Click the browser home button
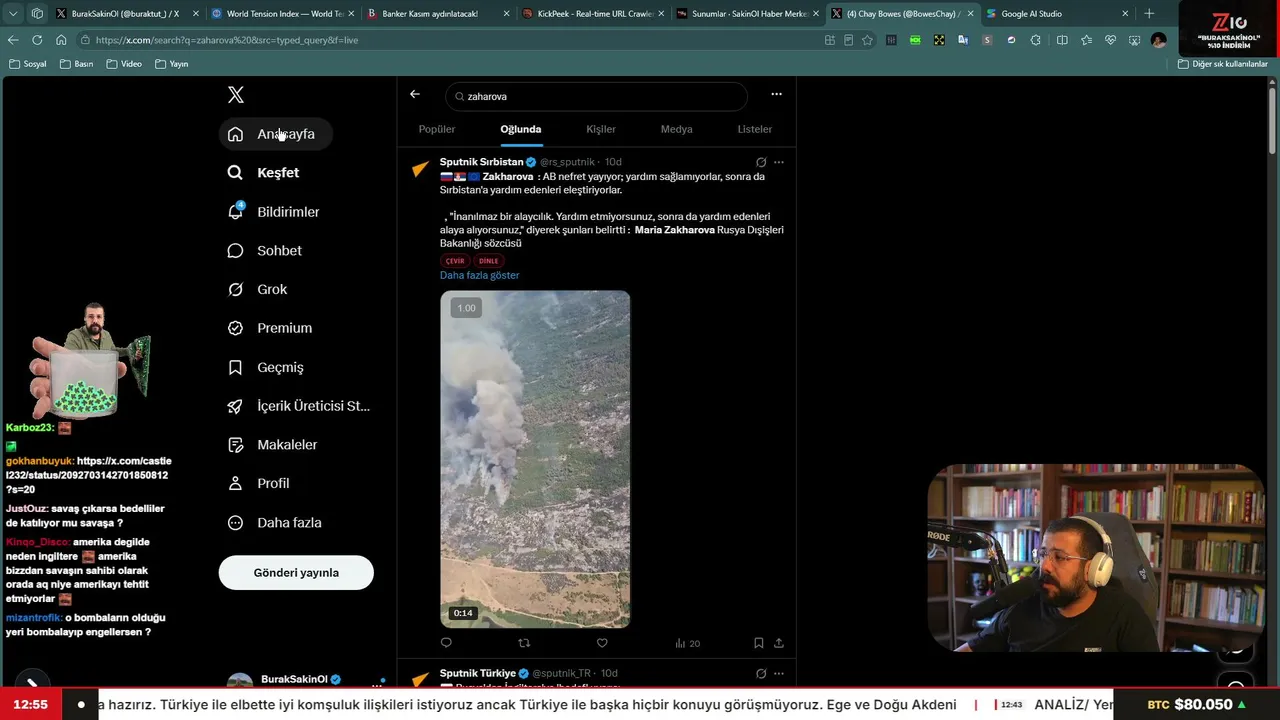The width and height of the screenshot is (1280, 720). [61, 40]
